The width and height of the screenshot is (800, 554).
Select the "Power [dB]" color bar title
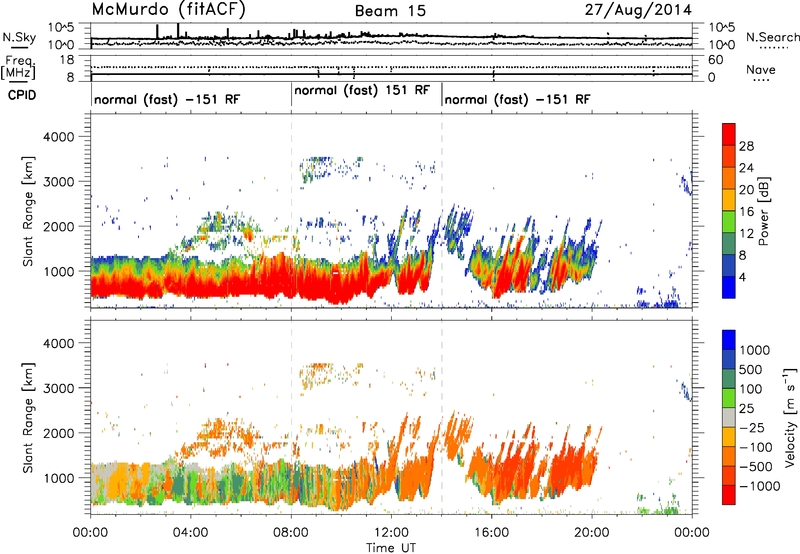tap(764, 211)
